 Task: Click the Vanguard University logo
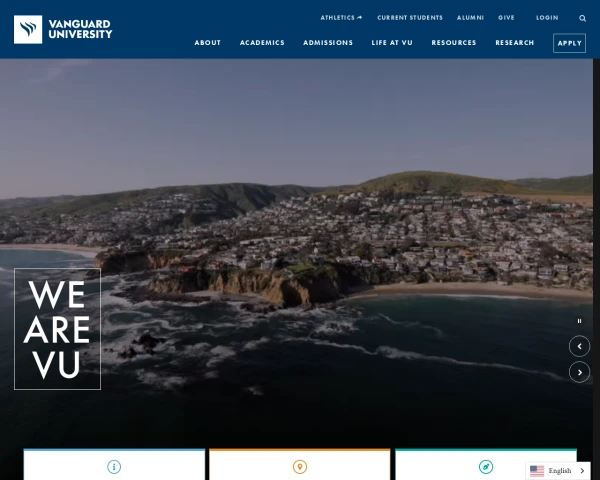point(63,29)
